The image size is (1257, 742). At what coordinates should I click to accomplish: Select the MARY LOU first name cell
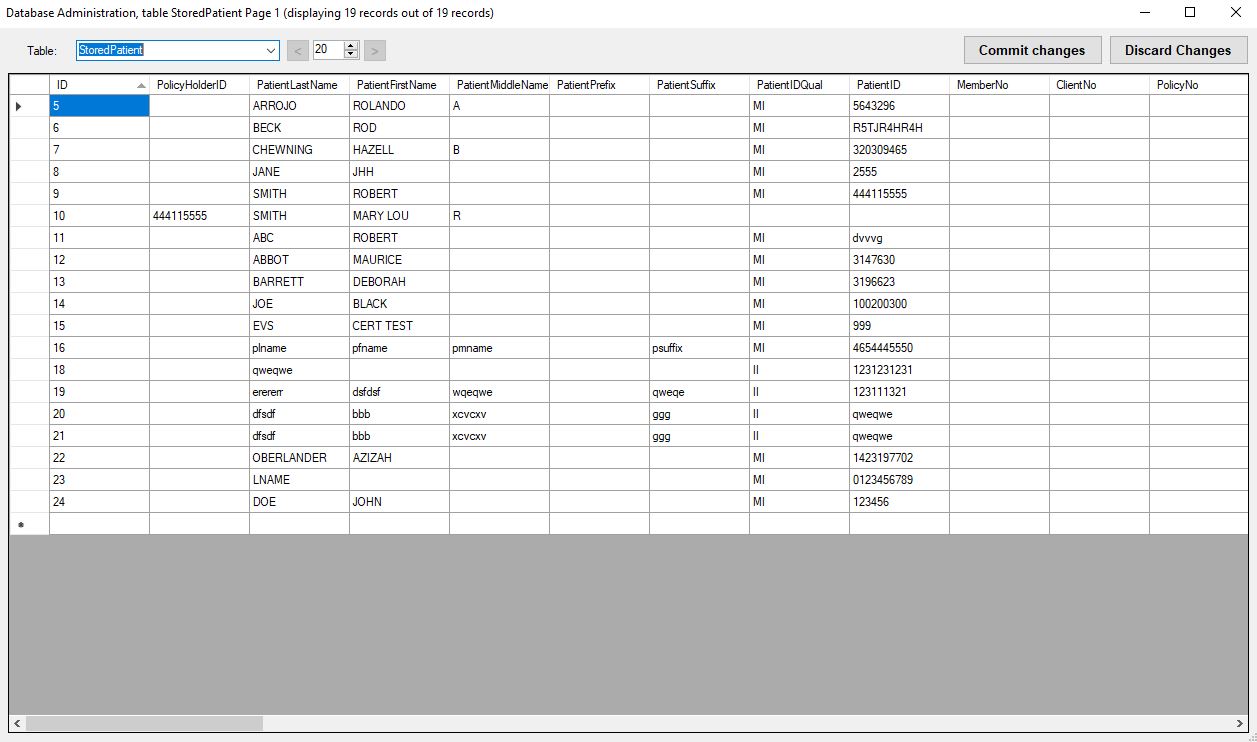pos(399,216)
